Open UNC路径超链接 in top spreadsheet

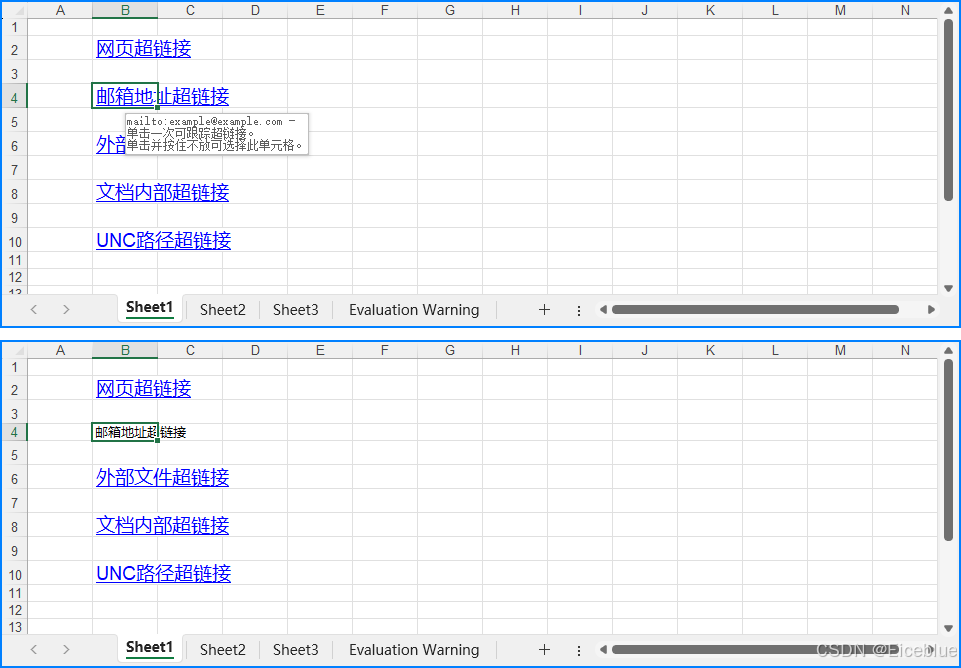tap(164, 240)
